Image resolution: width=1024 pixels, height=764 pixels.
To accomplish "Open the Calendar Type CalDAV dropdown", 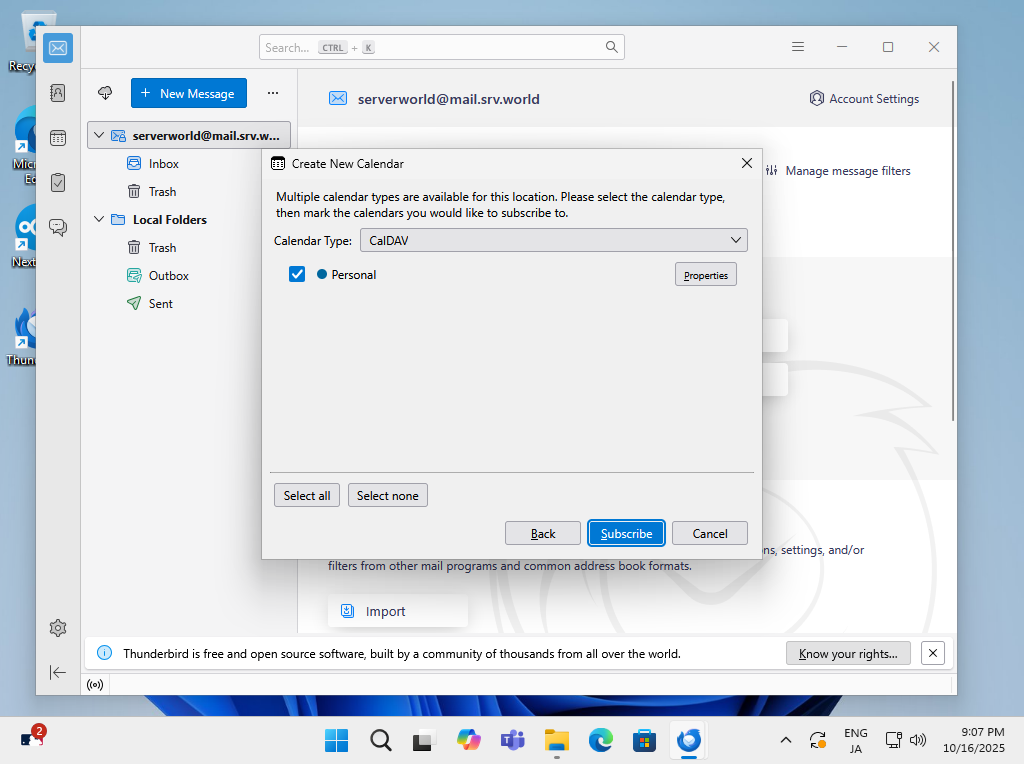I will pos(553,240).
